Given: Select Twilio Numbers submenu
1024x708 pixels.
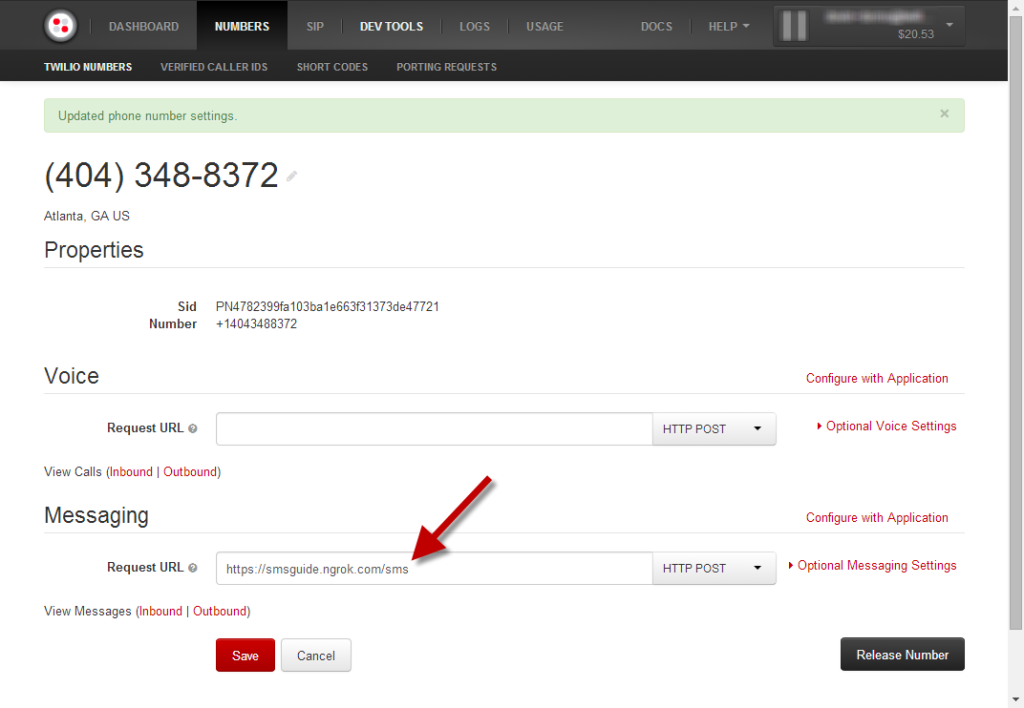Looking at the screenshot, I should 88,67.
